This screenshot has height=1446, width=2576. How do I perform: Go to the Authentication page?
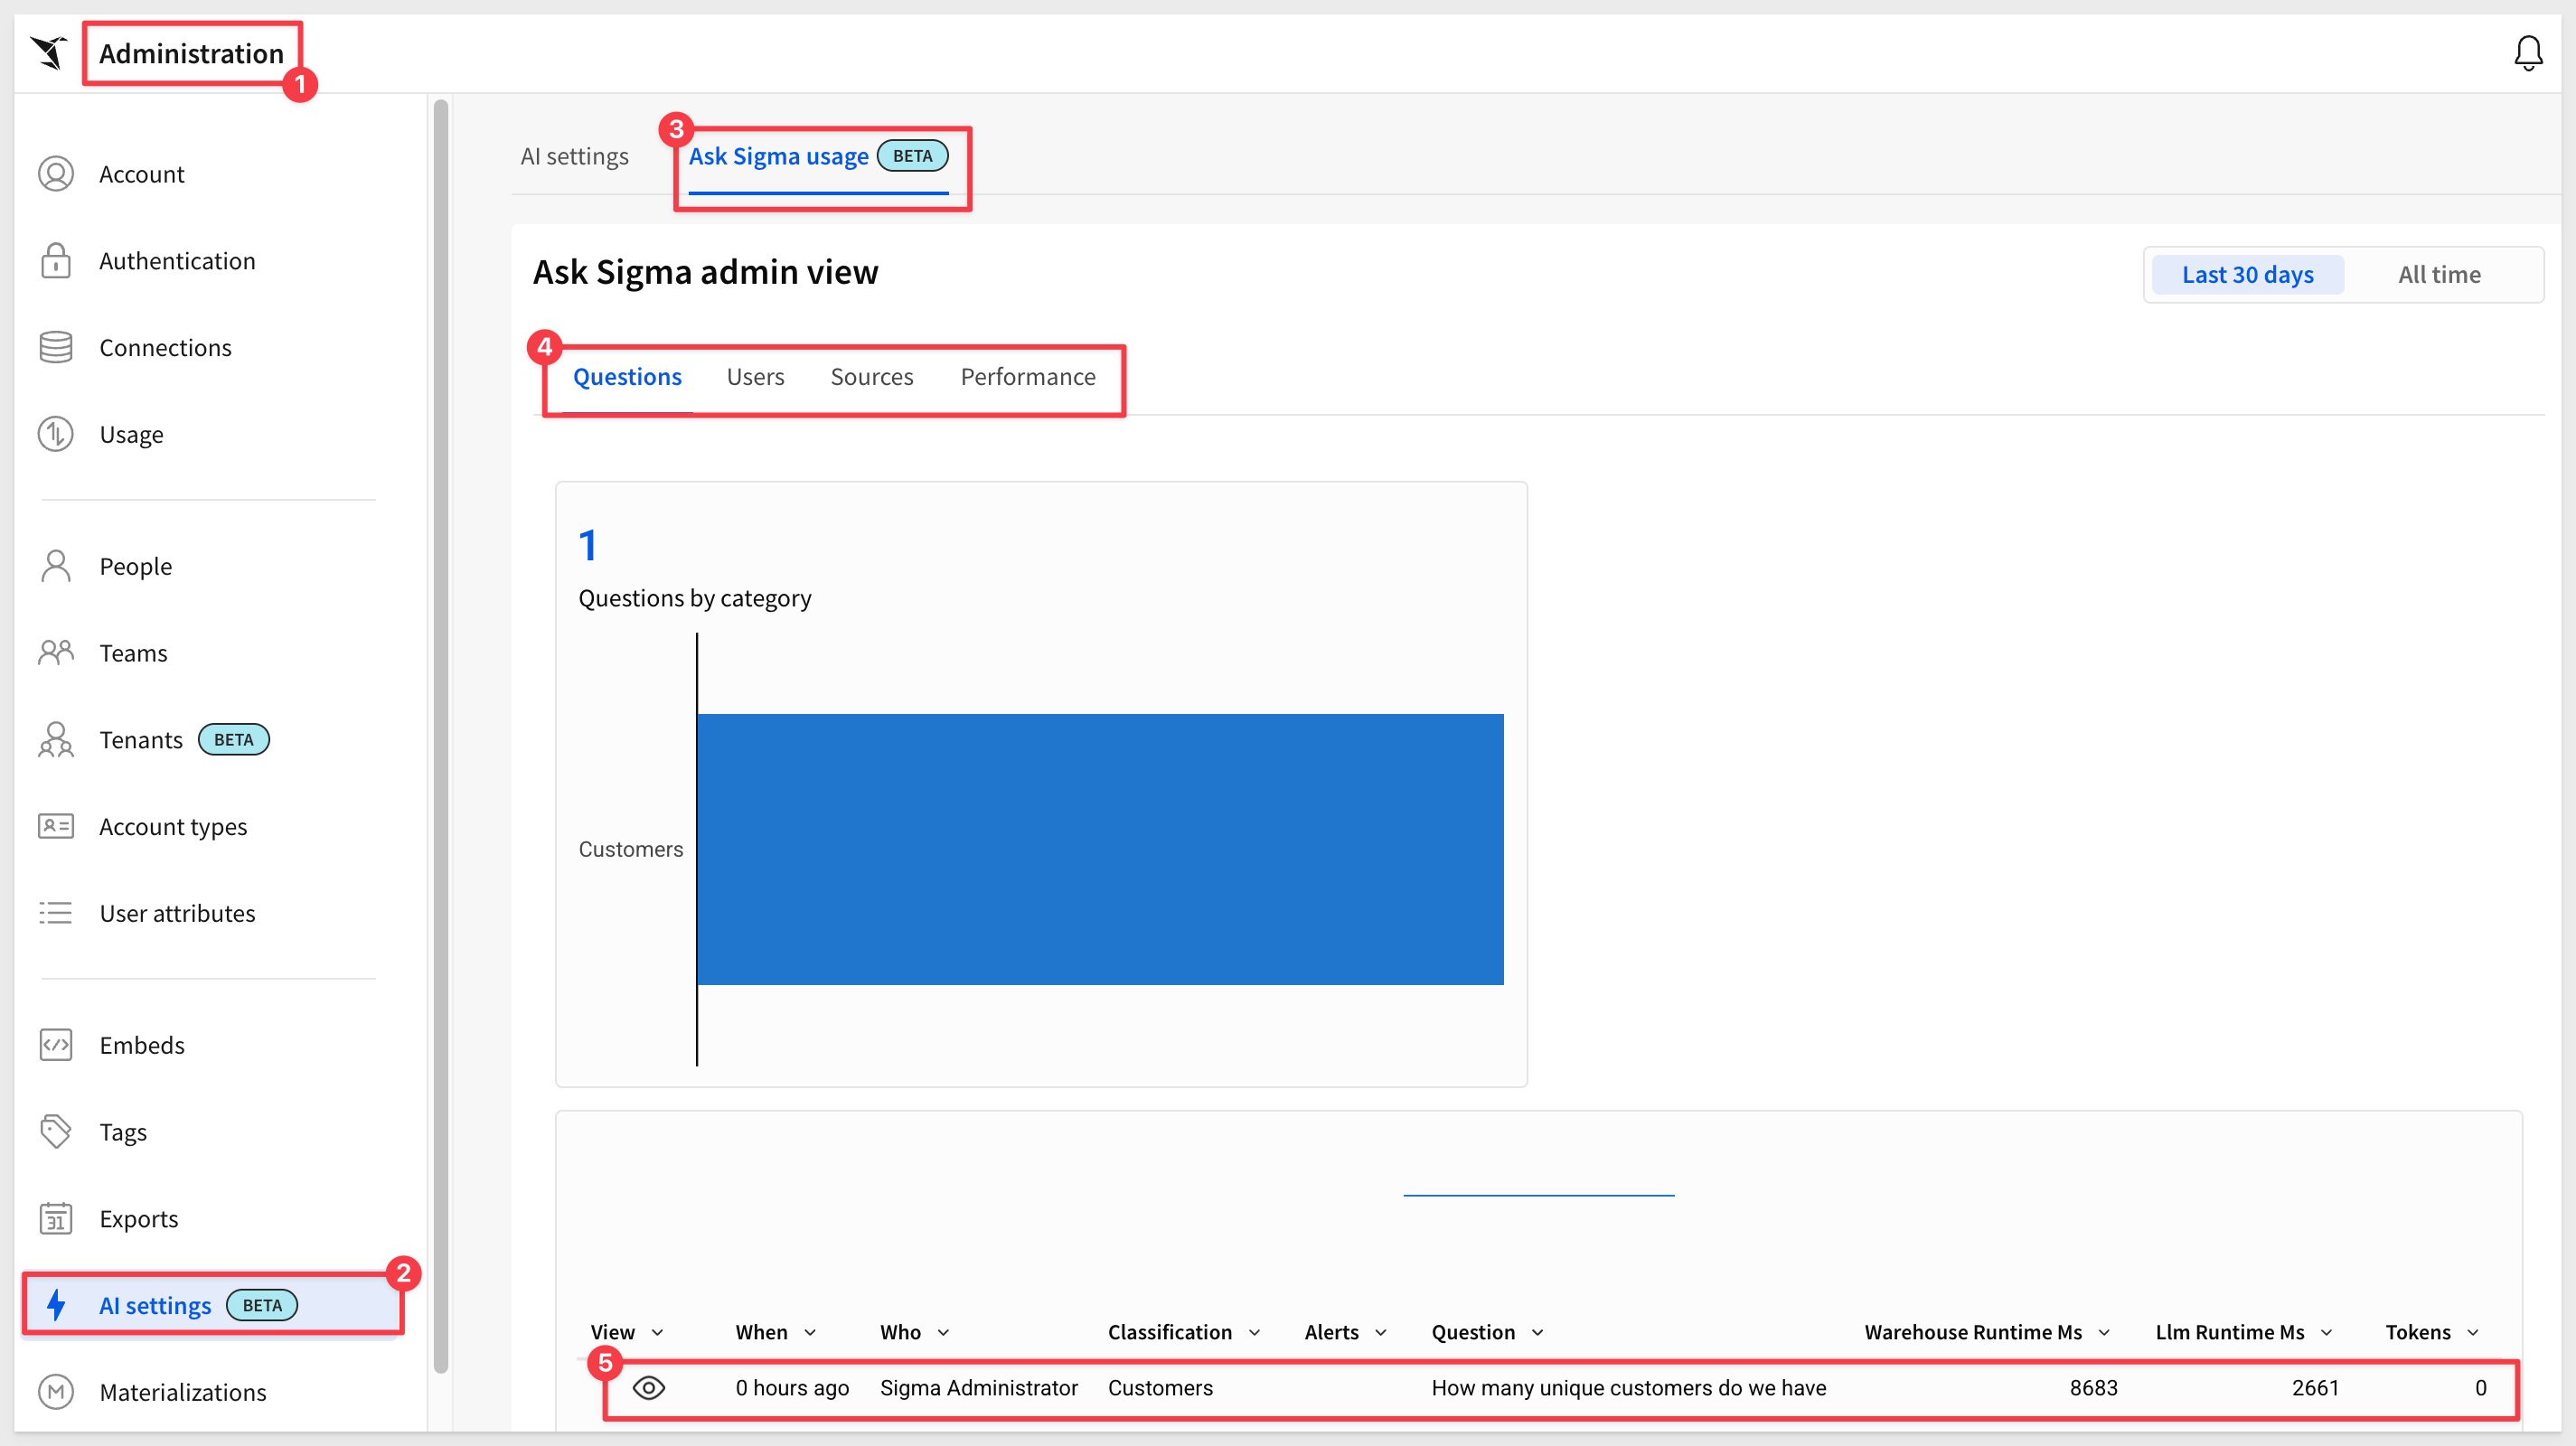pos(177,261)
